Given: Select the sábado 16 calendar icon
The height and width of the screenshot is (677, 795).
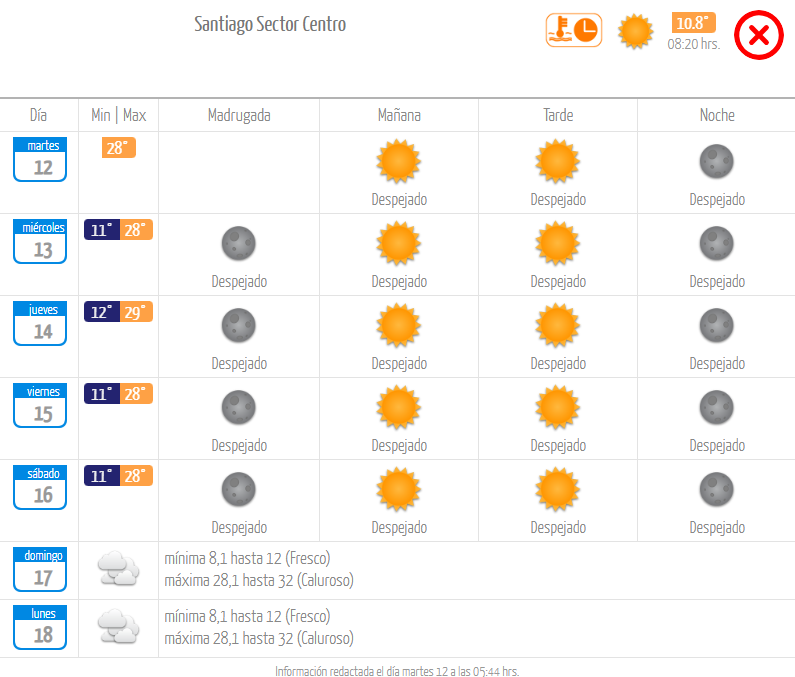Looking at the screenshot, I should pyautogui.click(x=40, y=487).
